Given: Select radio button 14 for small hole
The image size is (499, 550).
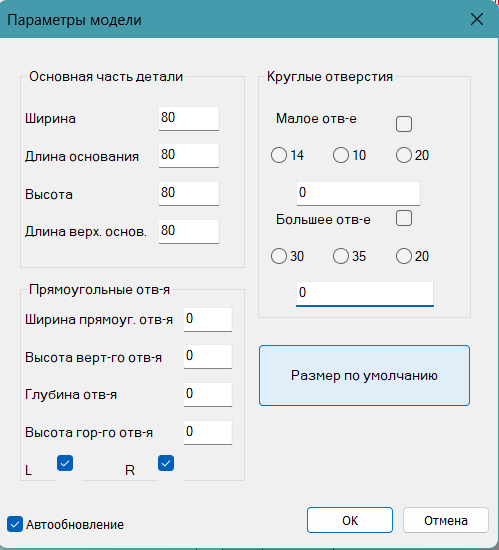Looking at the screenshot, I should click(x=279, y=155).
